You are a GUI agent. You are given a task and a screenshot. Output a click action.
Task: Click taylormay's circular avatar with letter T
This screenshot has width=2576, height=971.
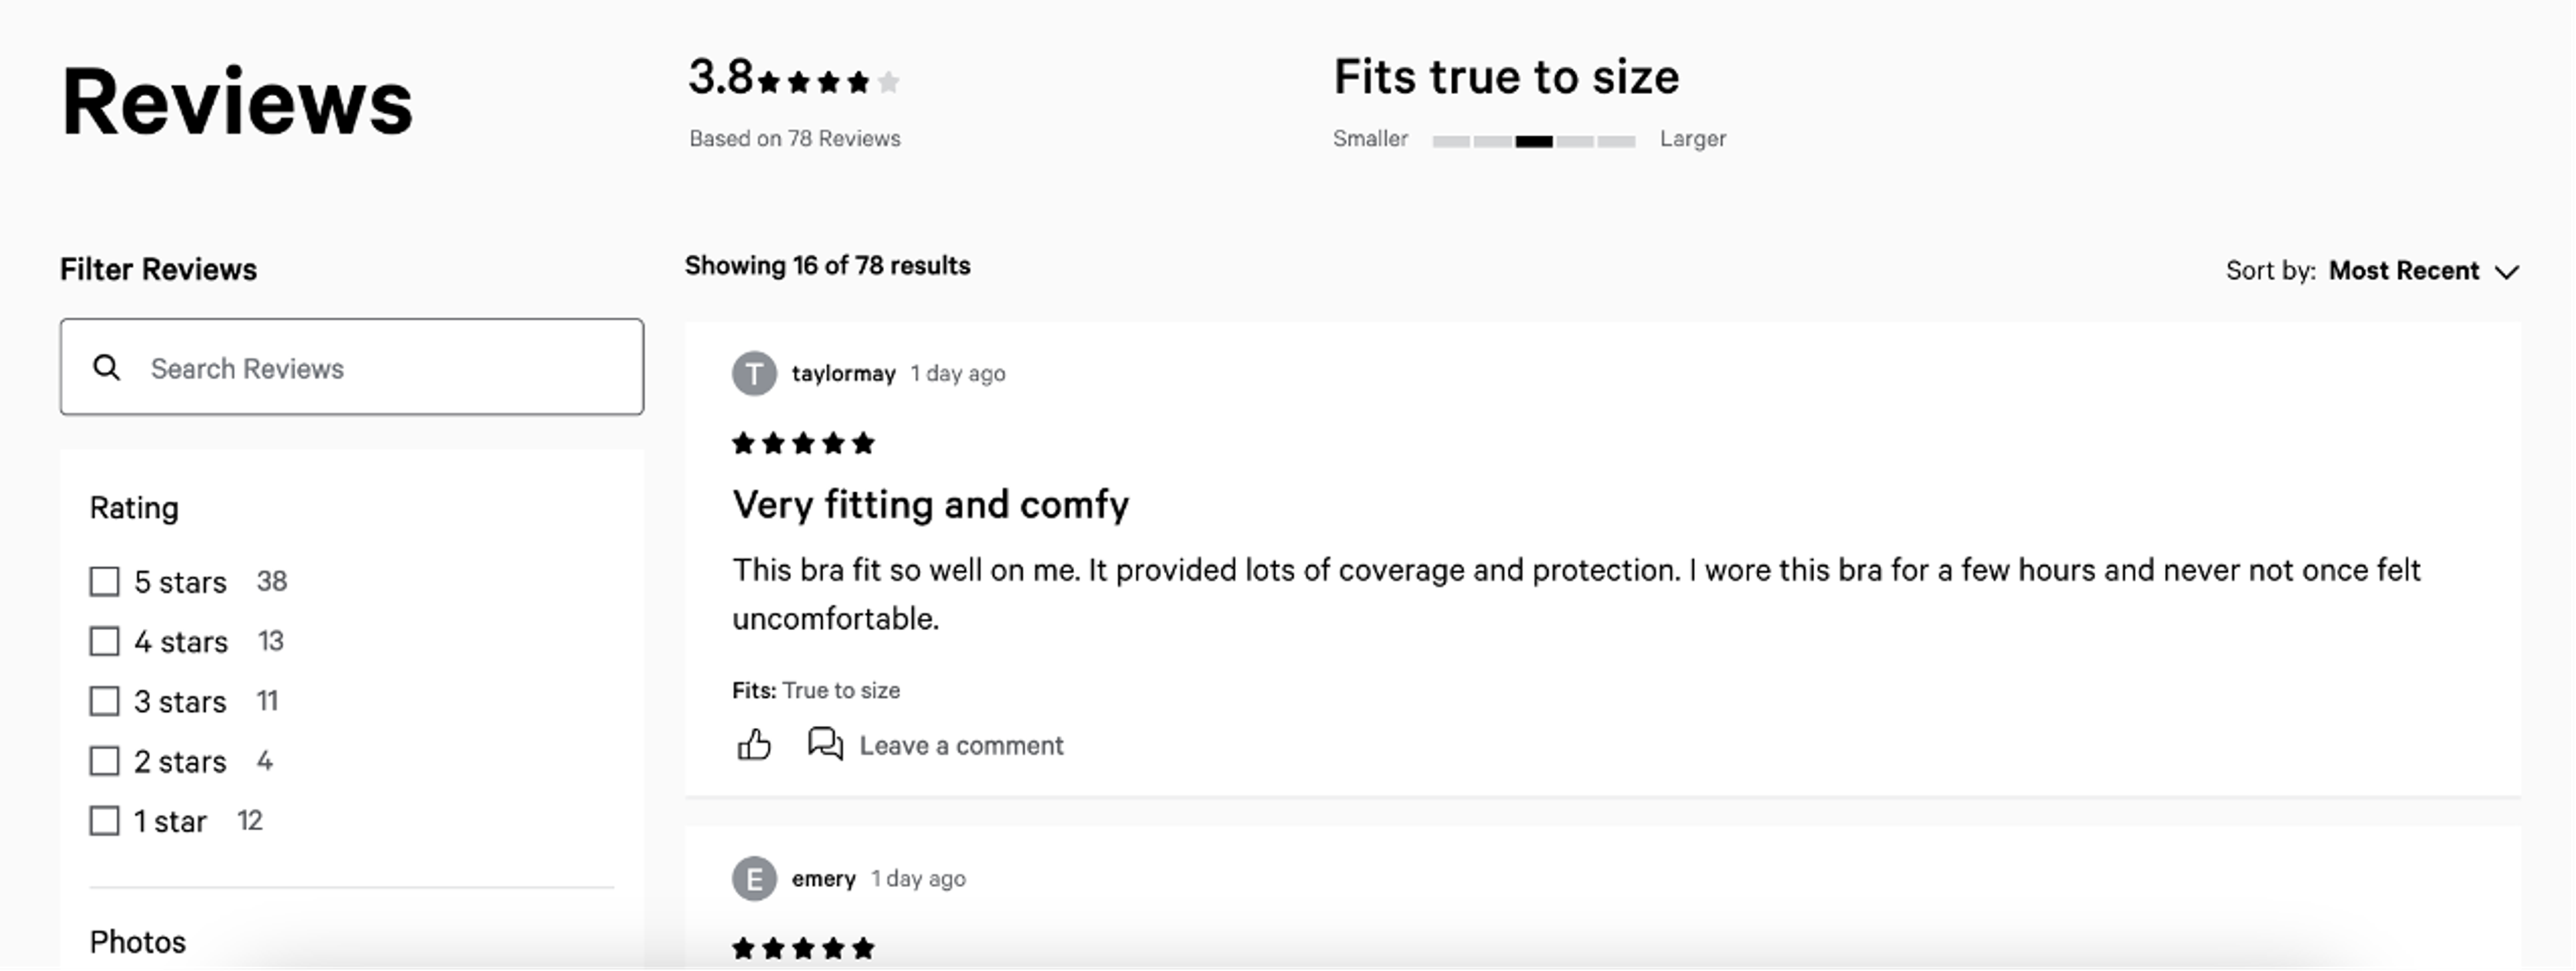click(x=754, y=373)
